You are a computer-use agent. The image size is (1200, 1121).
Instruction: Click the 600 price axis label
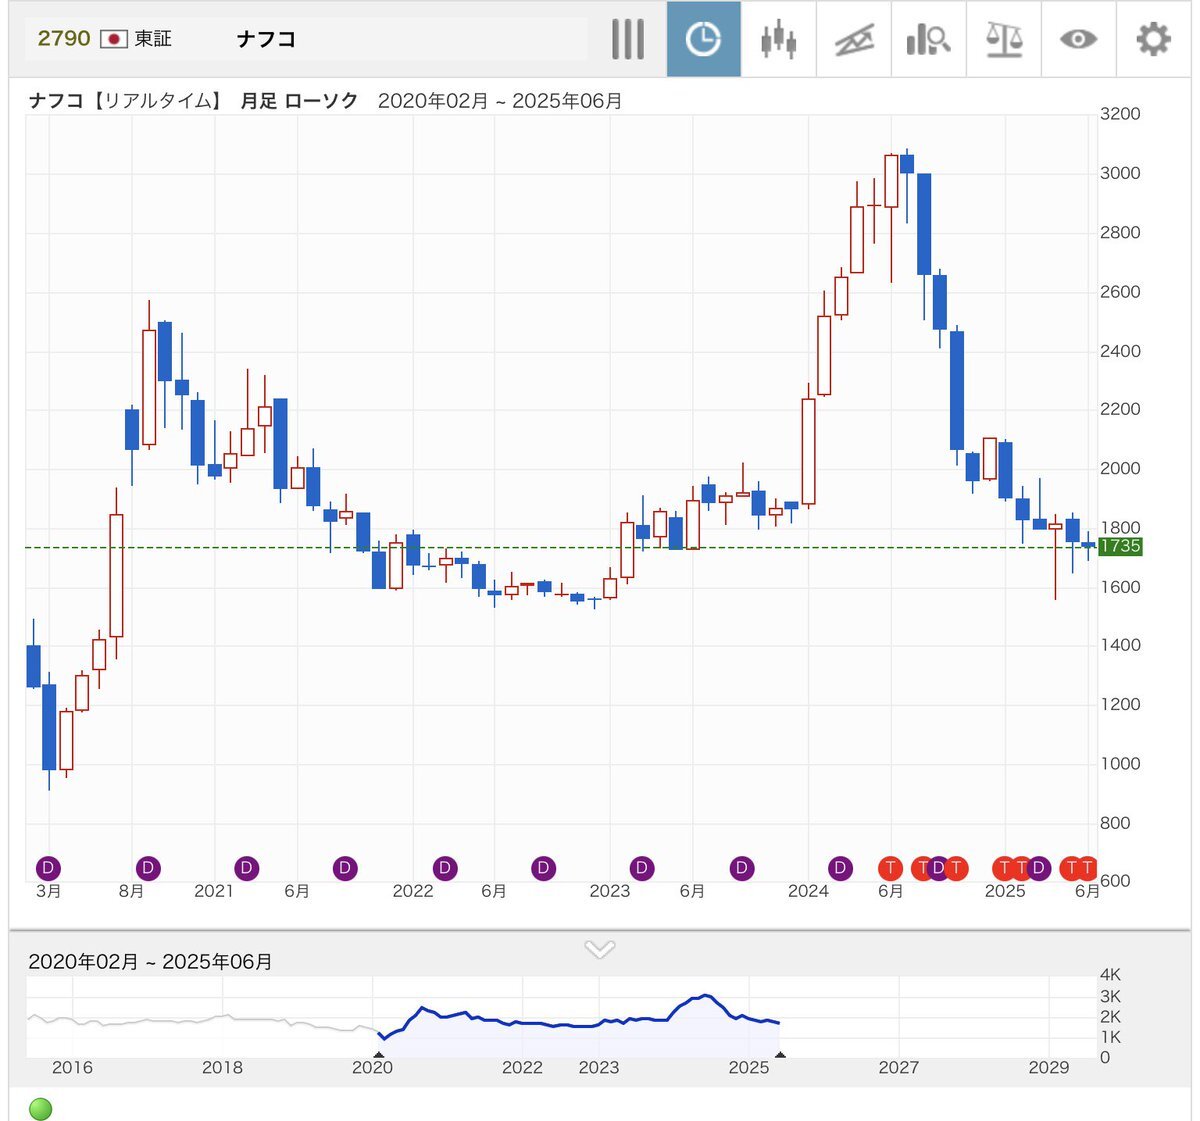[1115, 881]
